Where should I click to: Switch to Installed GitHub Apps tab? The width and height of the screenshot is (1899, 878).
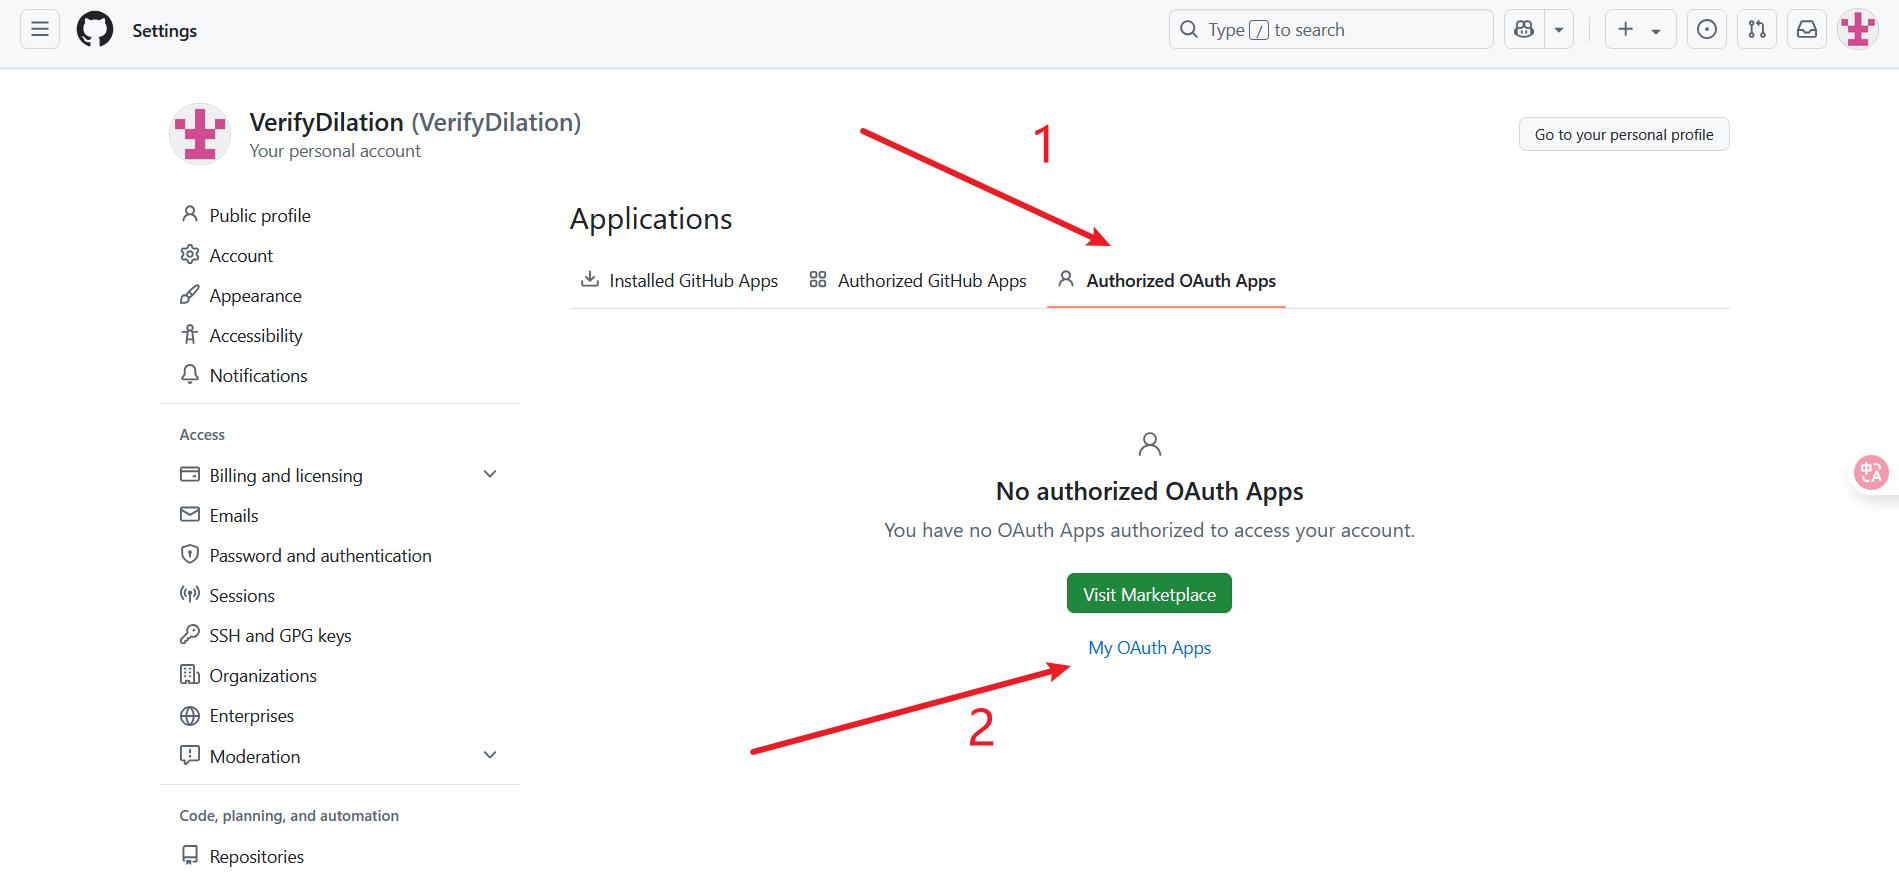680,281
